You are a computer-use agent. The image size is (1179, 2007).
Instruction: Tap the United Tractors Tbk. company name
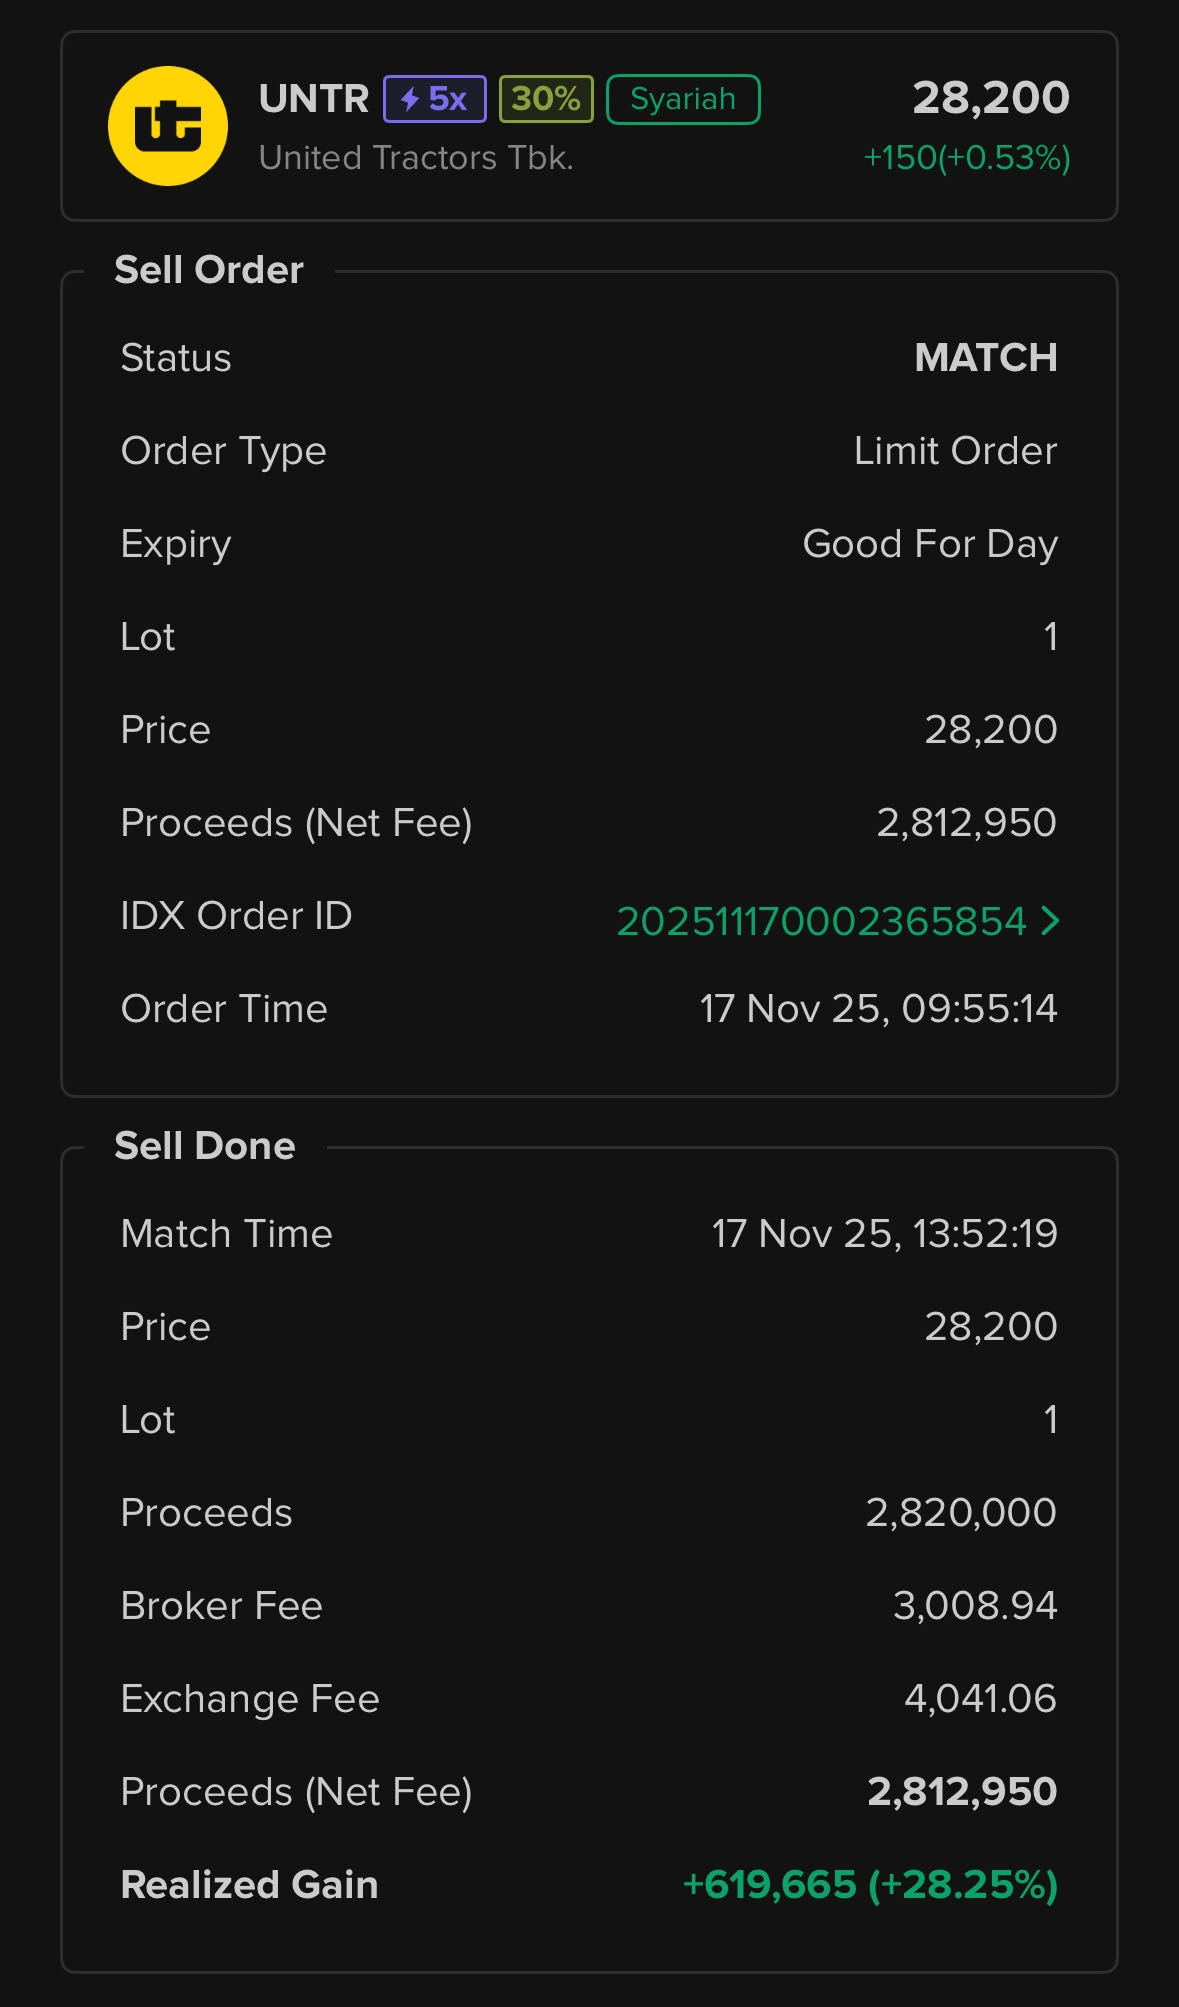(416, 158)
